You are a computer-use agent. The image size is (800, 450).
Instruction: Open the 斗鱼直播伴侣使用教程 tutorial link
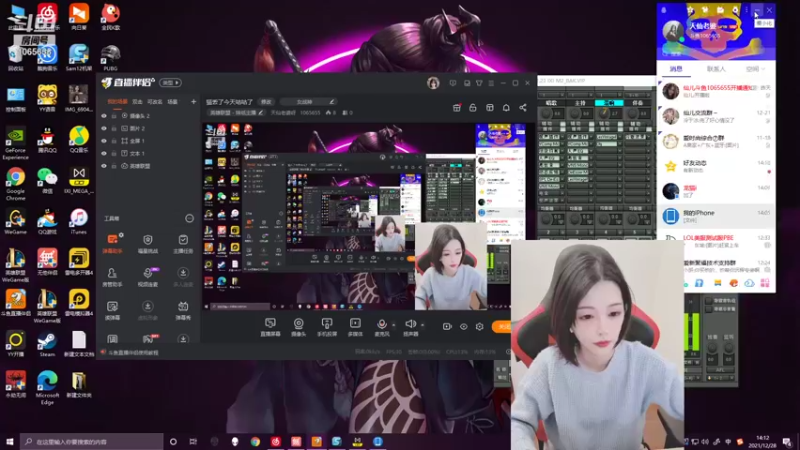pyautogui.click(x=133, y=353)
